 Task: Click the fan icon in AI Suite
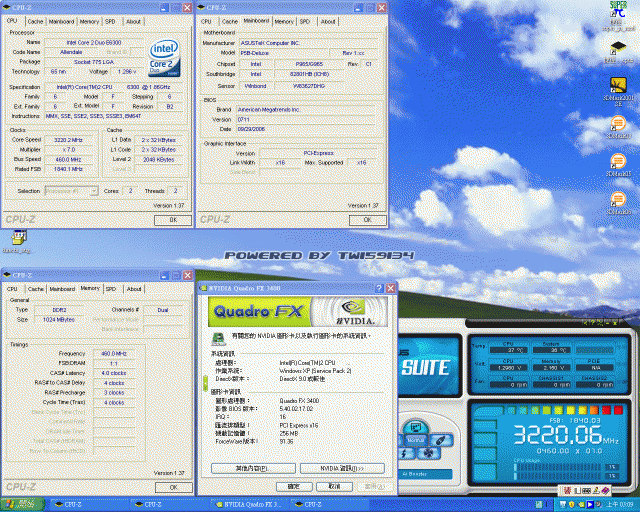pyautogui.click(x=428, y=453)
